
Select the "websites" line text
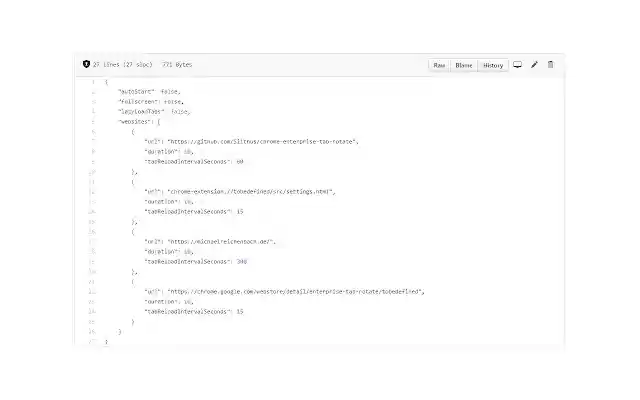139,122
